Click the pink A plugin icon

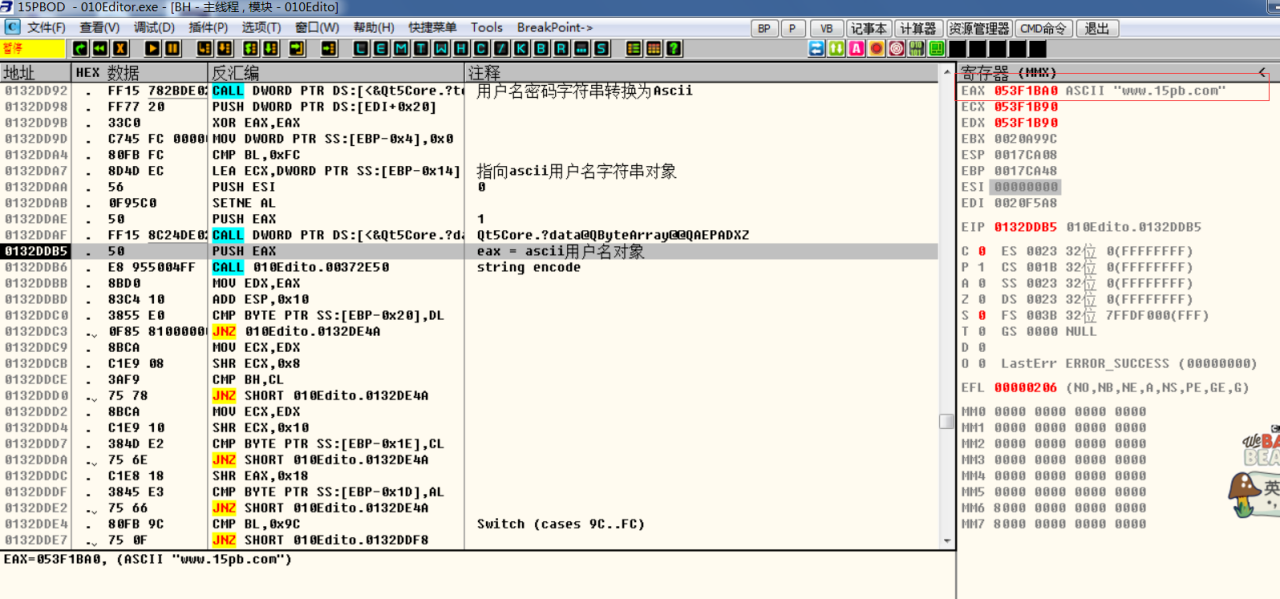coord(856,48)
